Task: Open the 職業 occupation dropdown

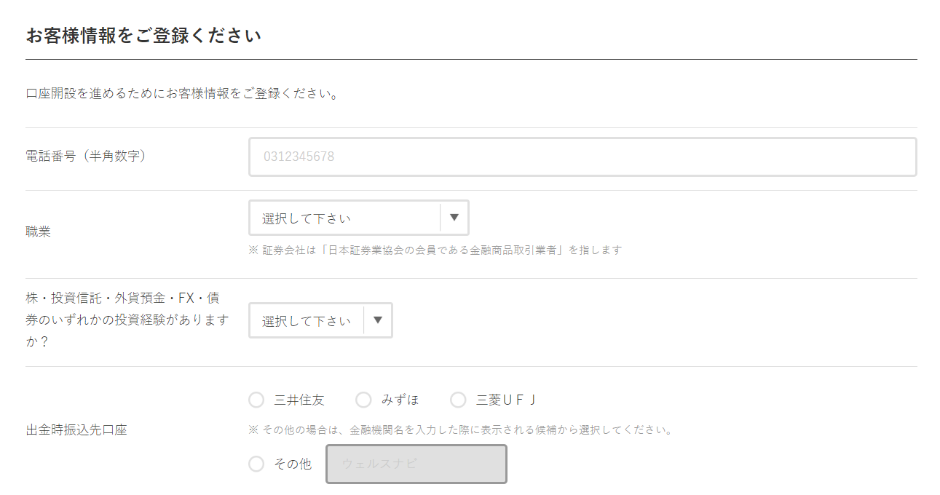Action: click(x=358, y=218)
